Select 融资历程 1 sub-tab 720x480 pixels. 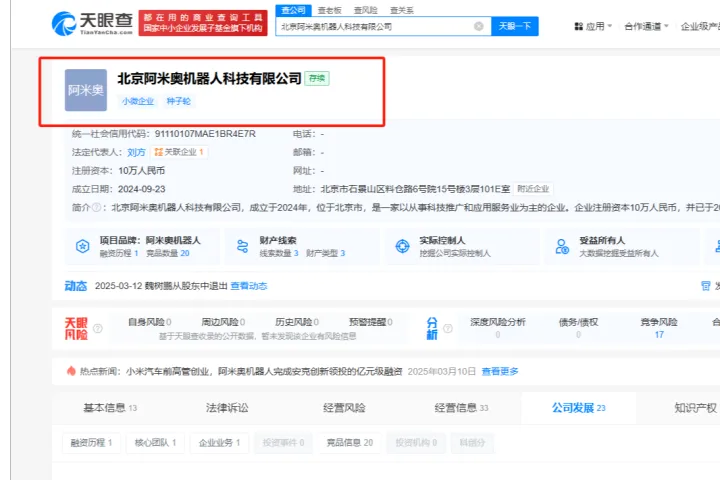coord(91,443)
